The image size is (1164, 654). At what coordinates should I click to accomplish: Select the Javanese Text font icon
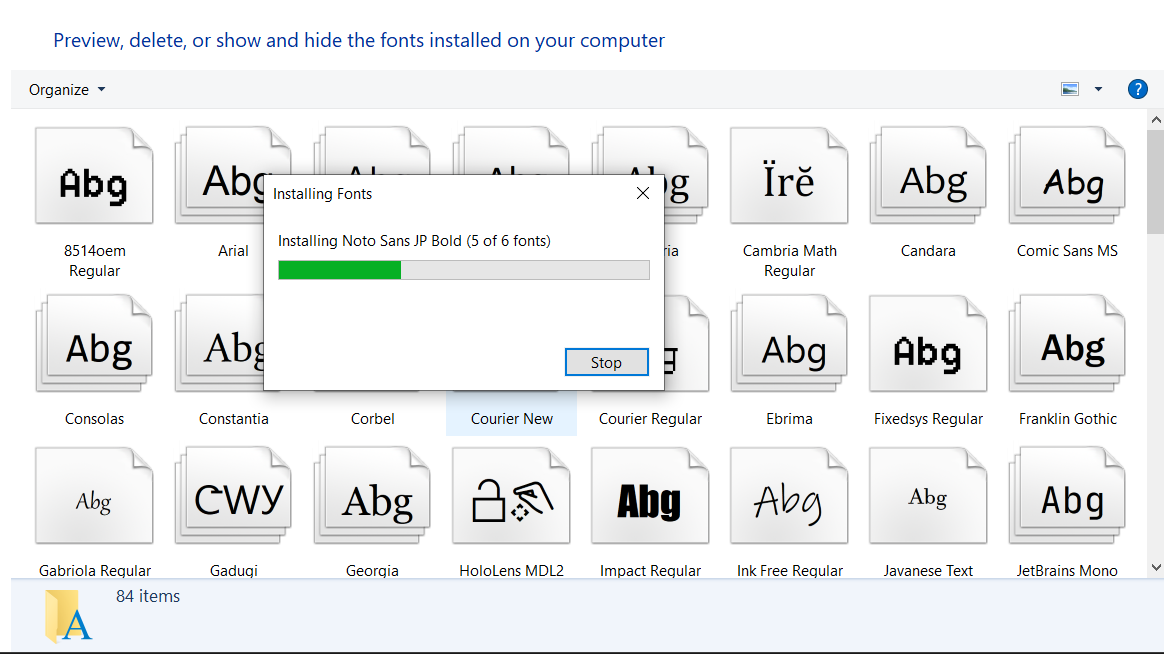(928, 496)
